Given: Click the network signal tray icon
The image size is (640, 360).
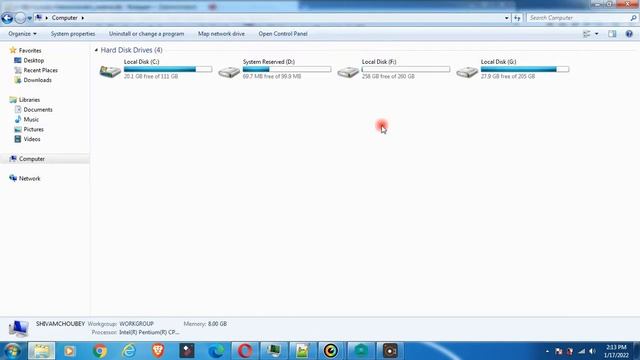Looking at the screenshot, I should (581, 351).
